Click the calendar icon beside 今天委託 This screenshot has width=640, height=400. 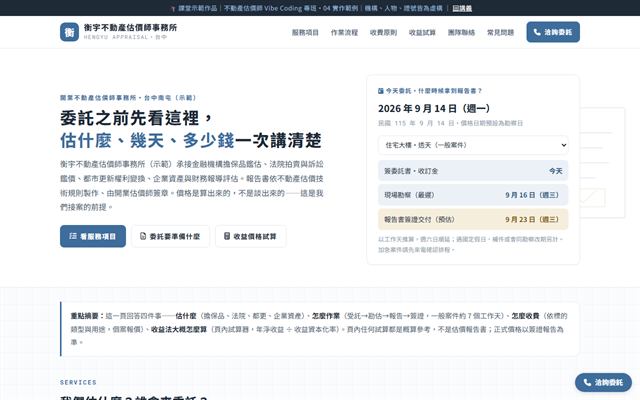[381, 91]
